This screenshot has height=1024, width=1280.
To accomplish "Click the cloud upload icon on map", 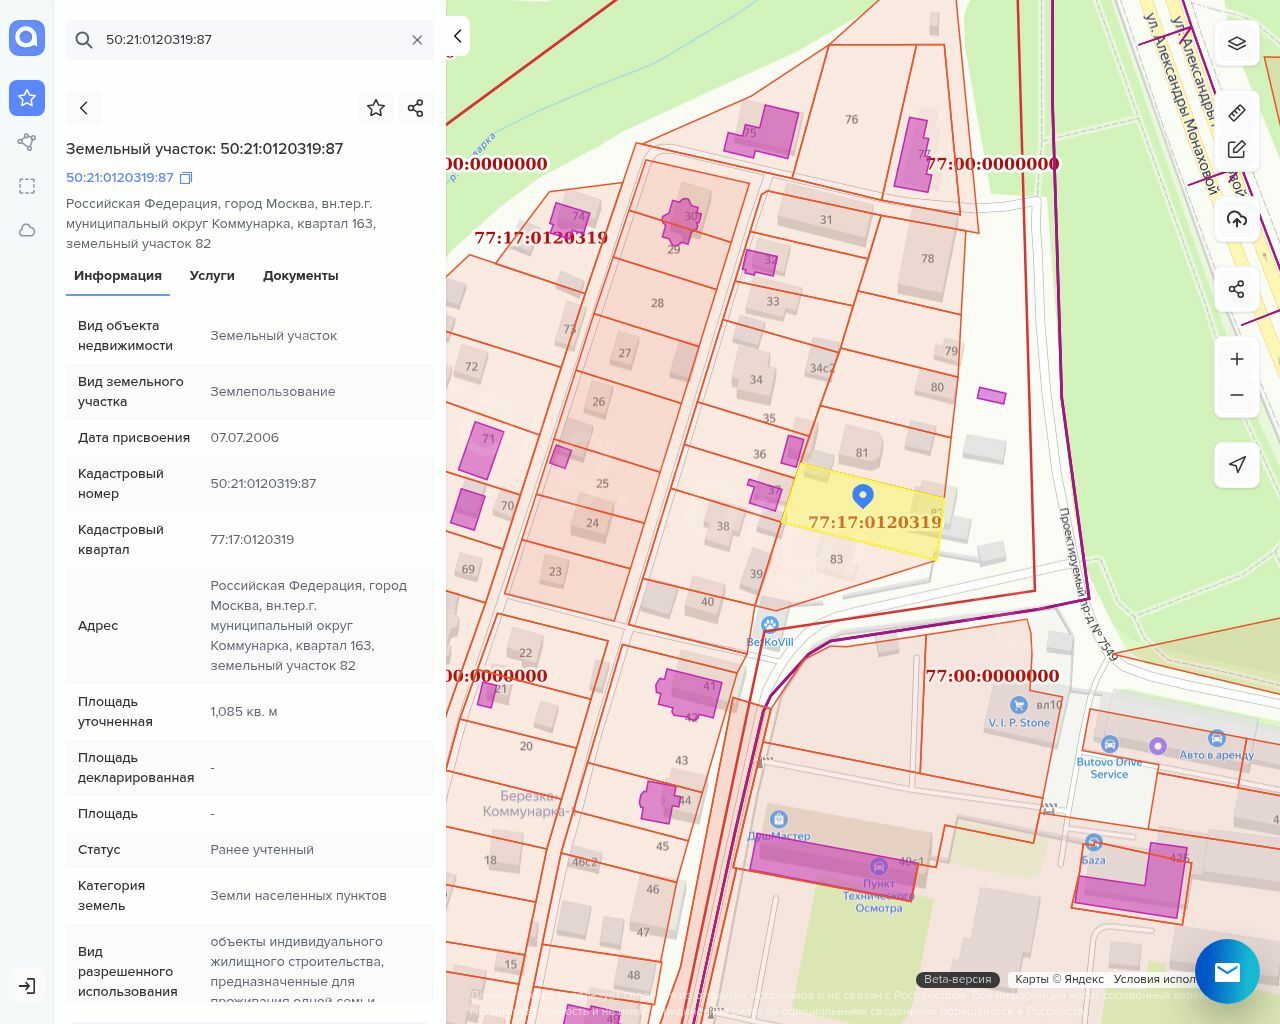I will pos(1237,219).
